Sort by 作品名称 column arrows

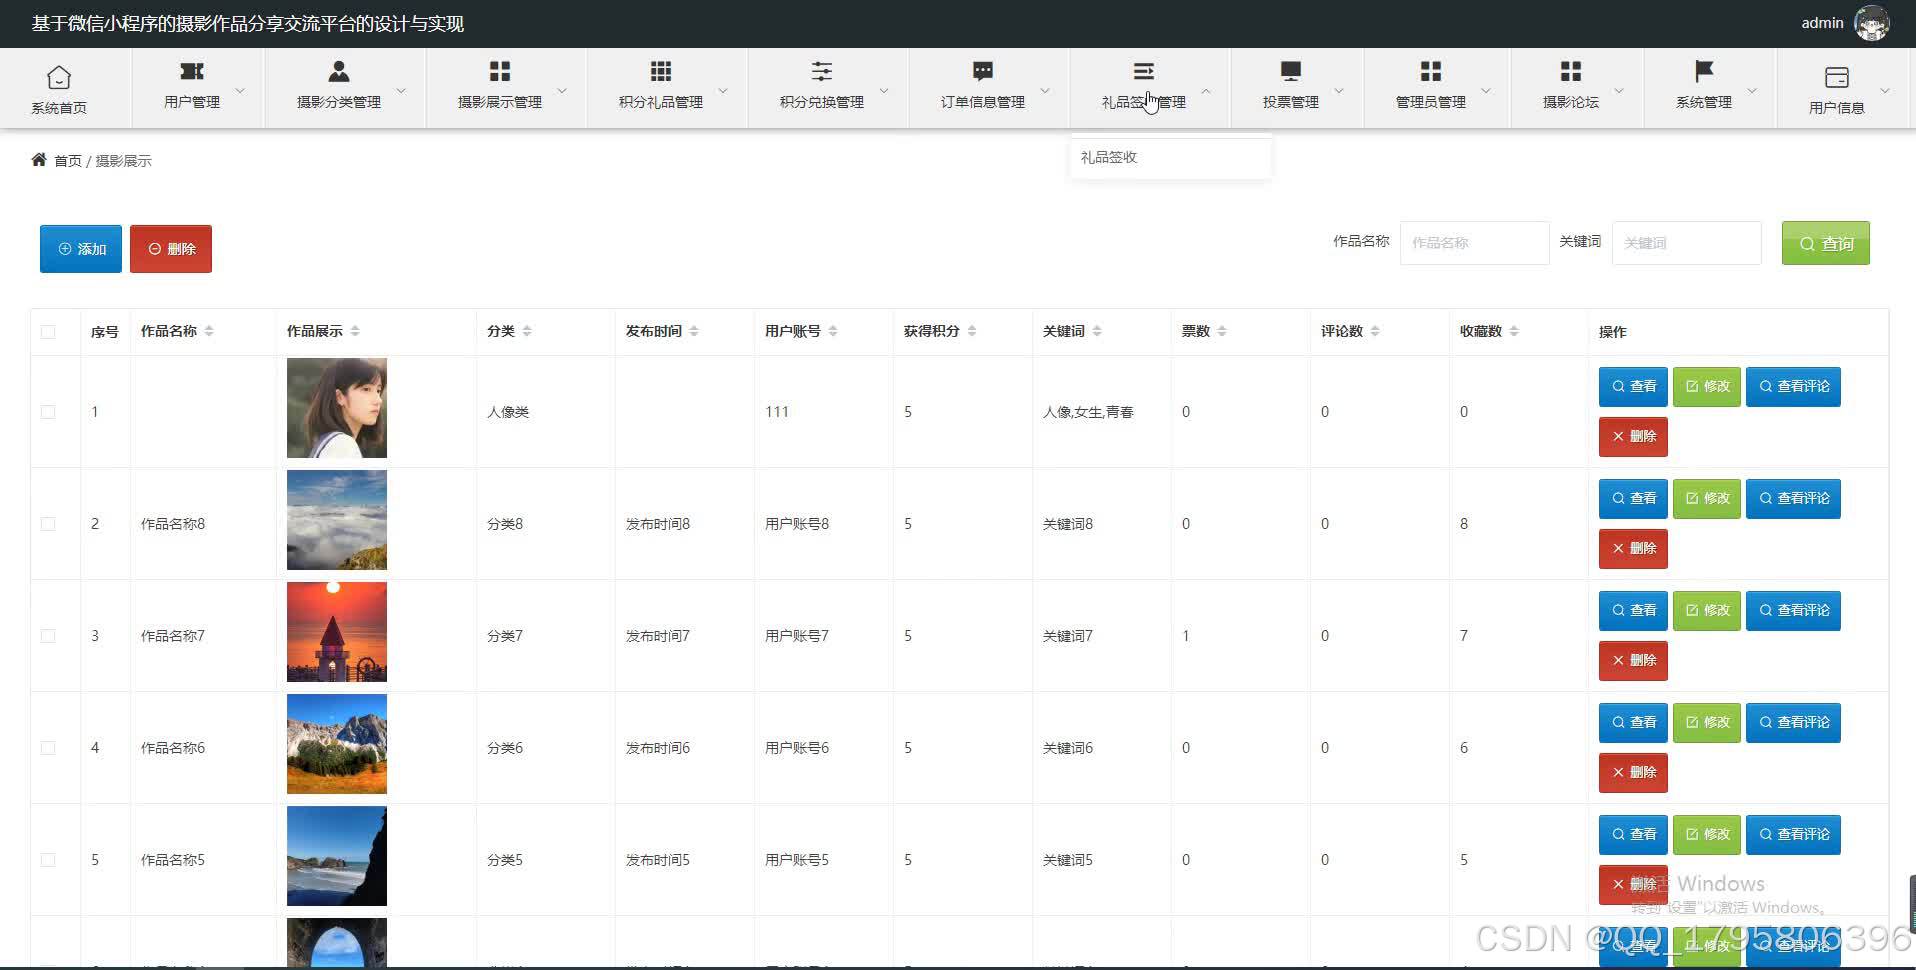(209, 331)
